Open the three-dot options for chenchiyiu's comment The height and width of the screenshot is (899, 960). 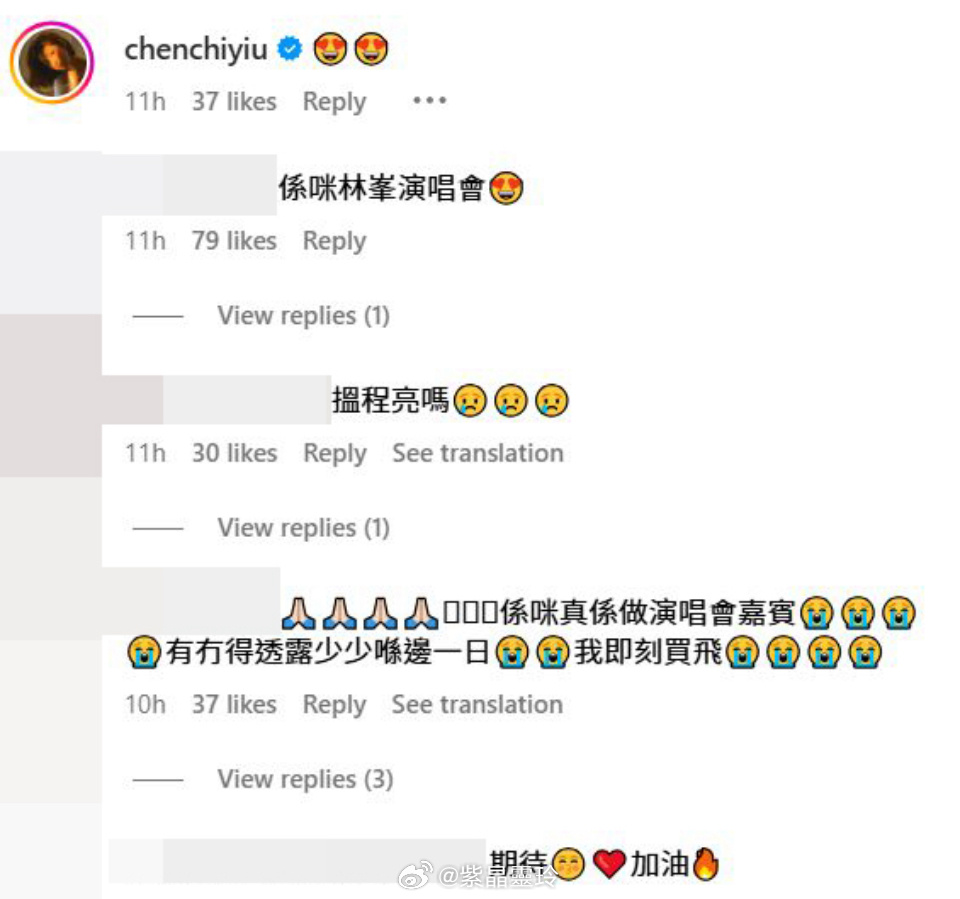[430, 100]
